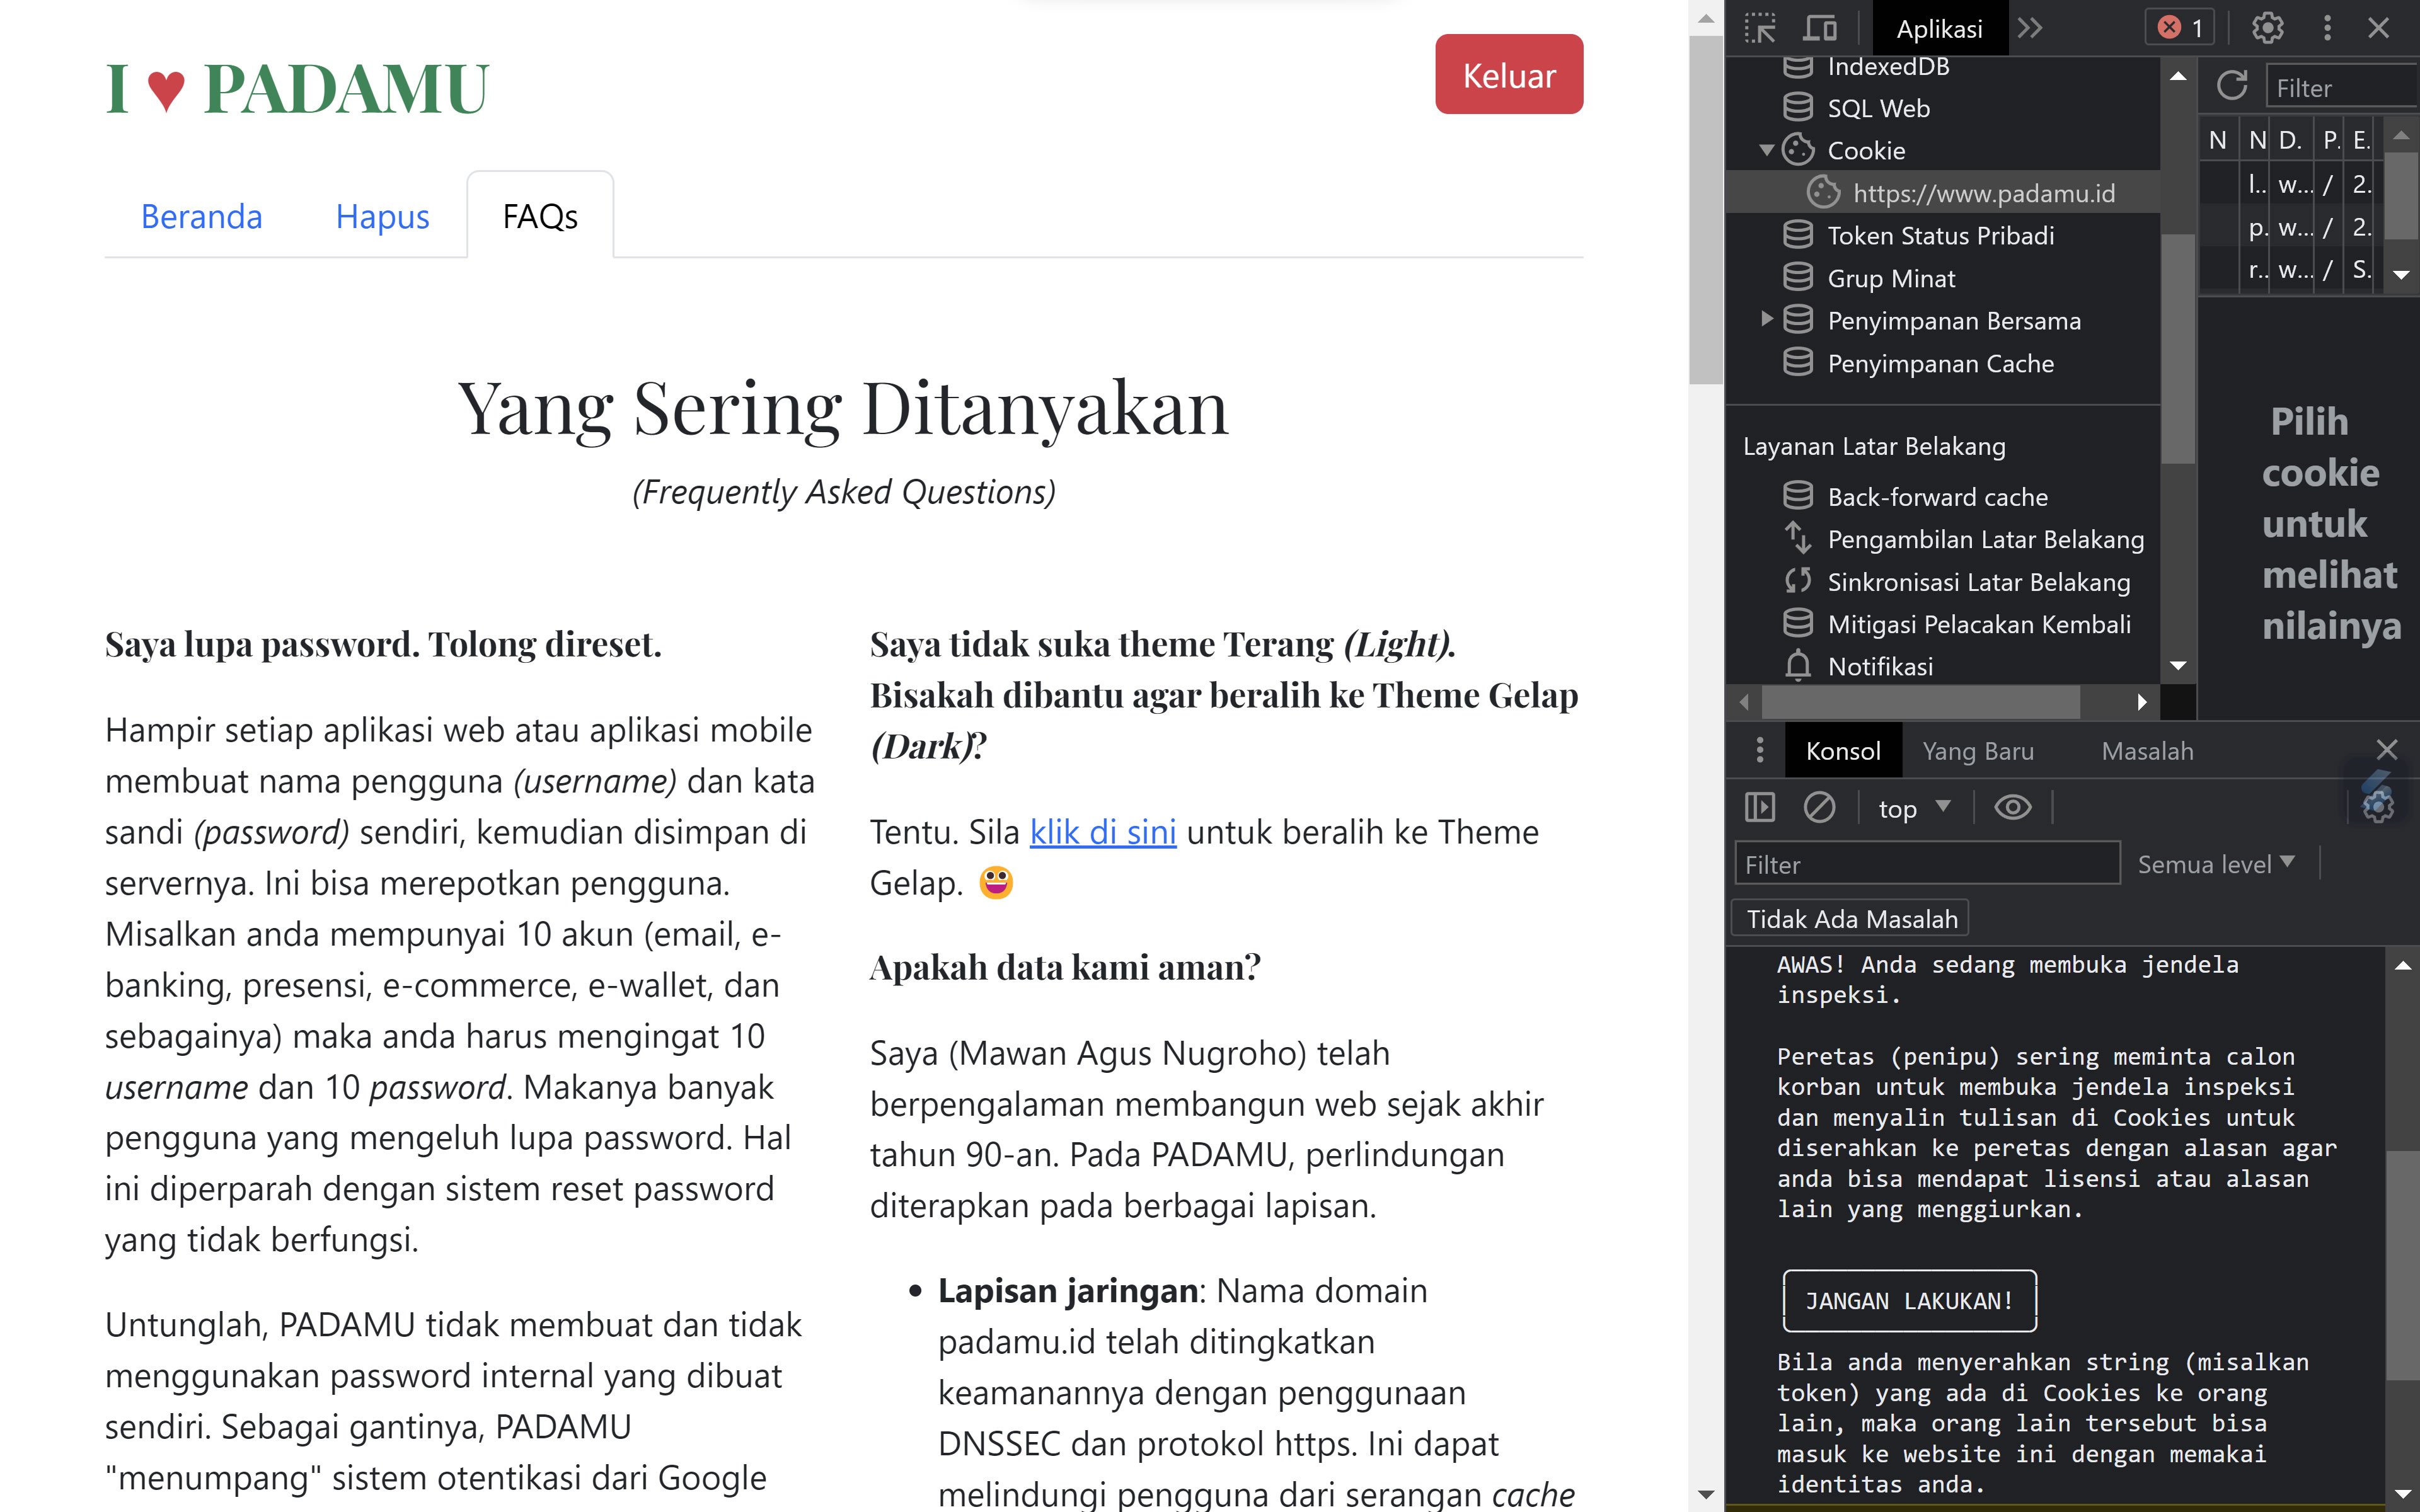Screen dimensions: 2420x1512
Task: Open Penyimpanan Cache entry
Action: tap(1942, 363)
